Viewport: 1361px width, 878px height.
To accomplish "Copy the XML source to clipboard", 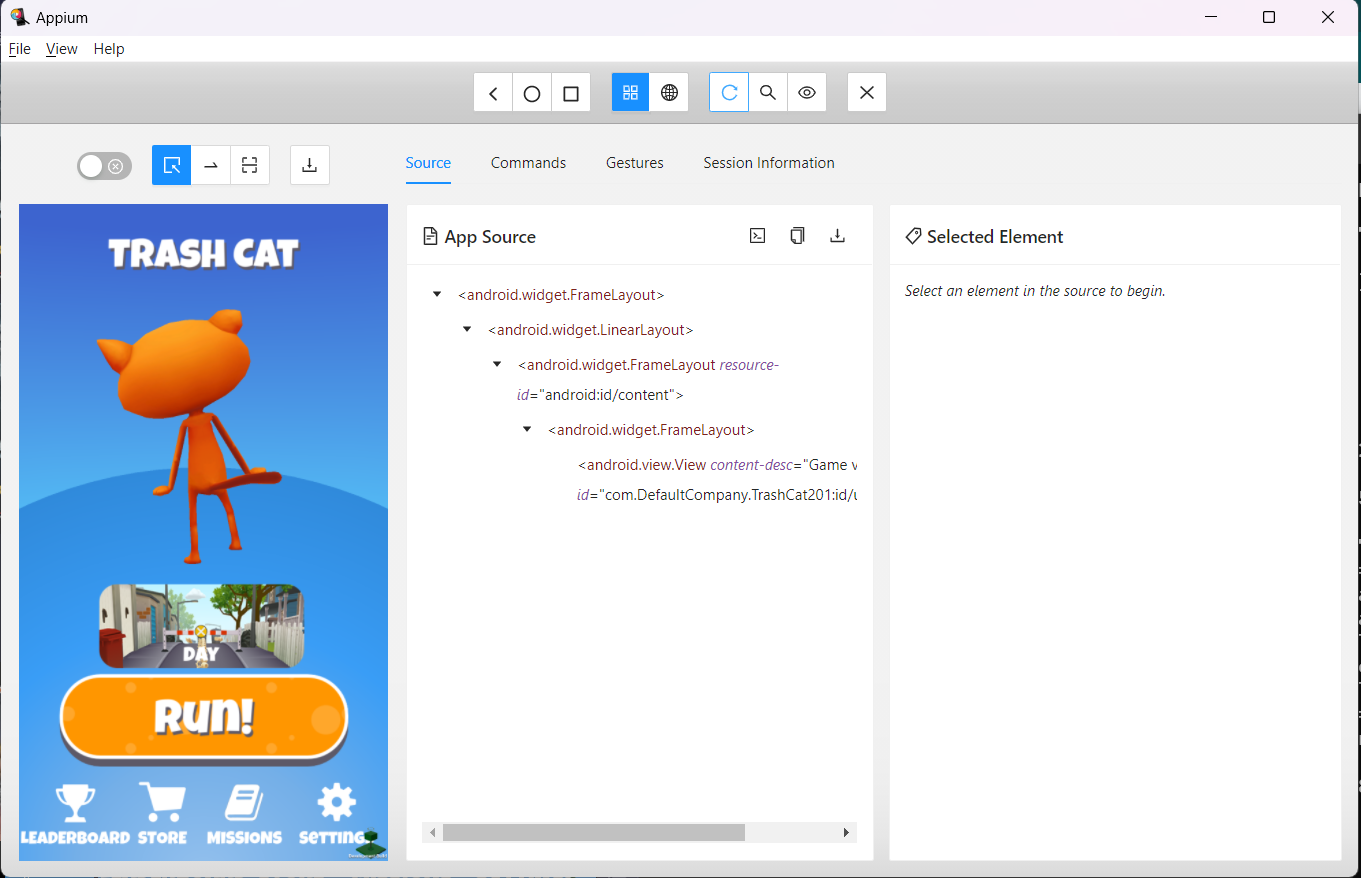I will (x=797, y=235).
